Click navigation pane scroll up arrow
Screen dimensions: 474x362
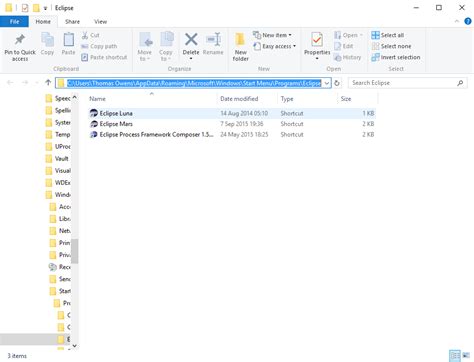[75, 97]
